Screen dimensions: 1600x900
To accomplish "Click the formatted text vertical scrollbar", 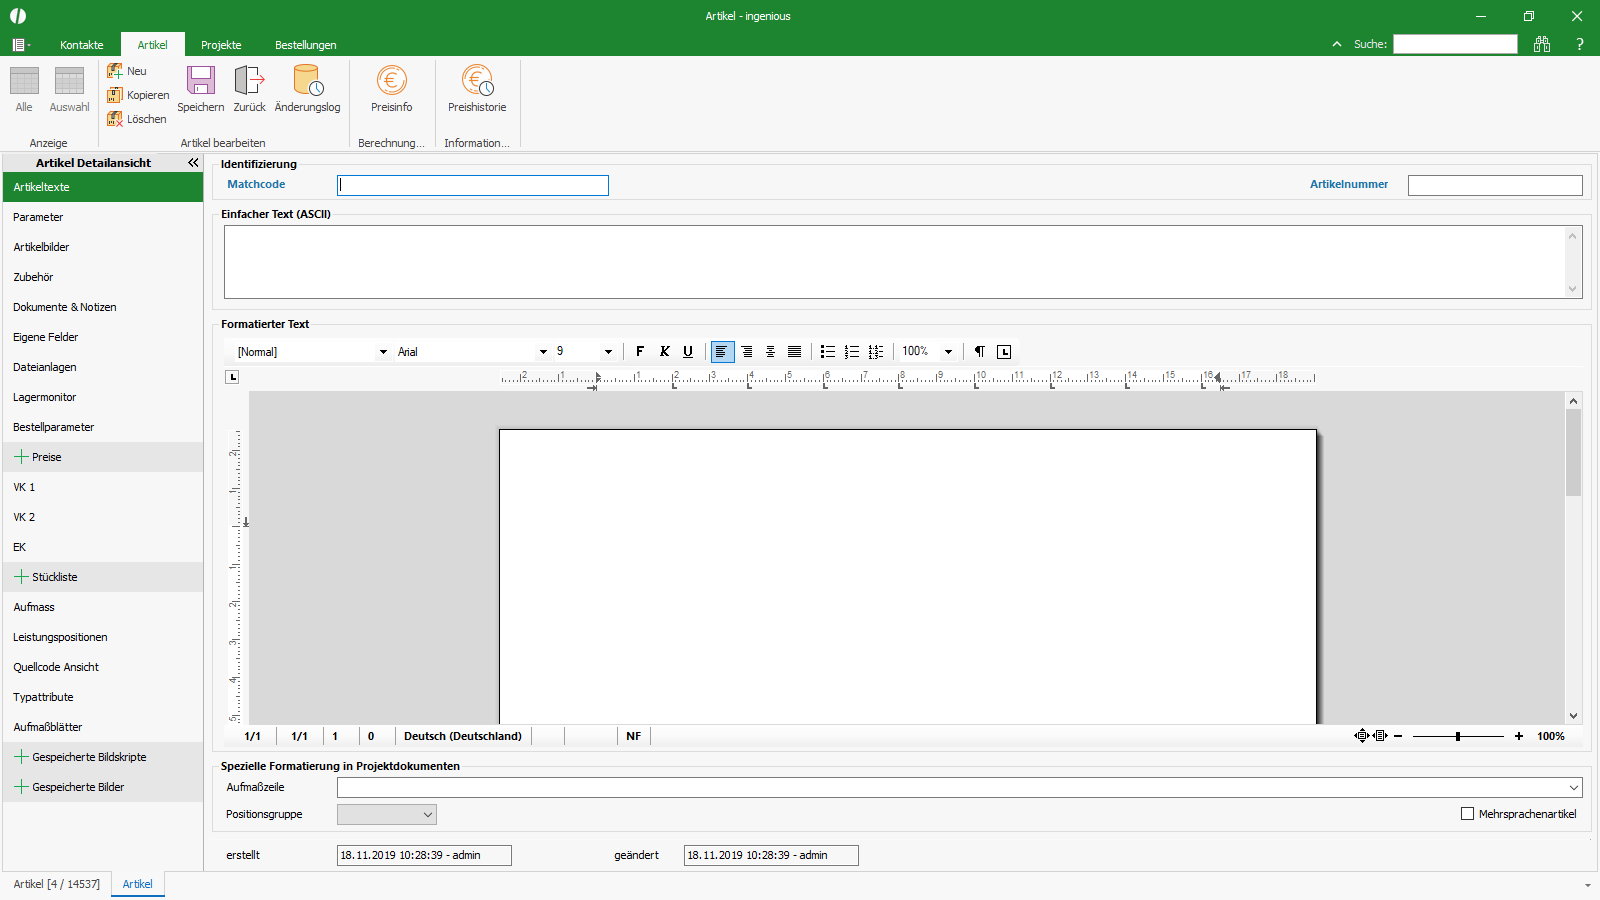I will point(1573,557).
